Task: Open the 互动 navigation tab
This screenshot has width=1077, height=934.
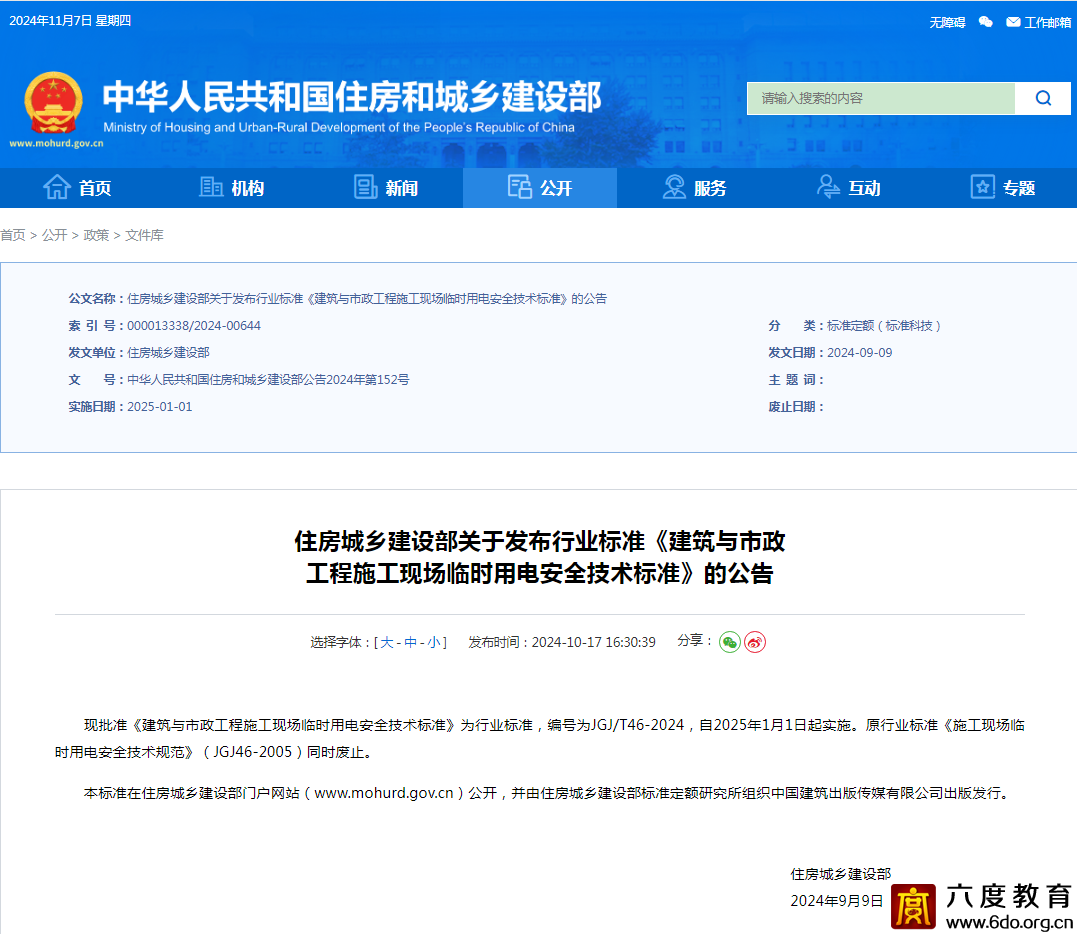Action: pos(848,188)
